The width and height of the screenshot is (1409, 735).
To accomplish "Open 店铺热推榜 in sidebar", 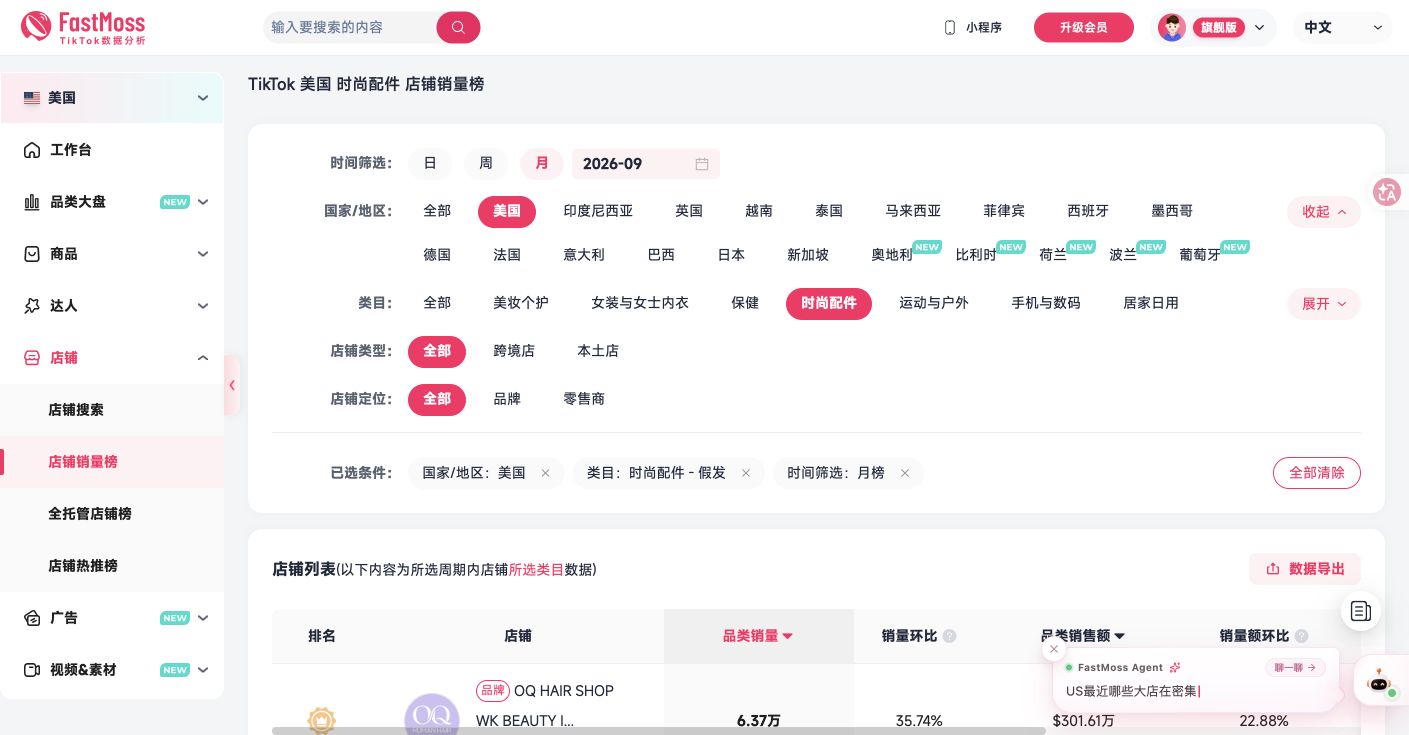I will (x=112, y=566).
